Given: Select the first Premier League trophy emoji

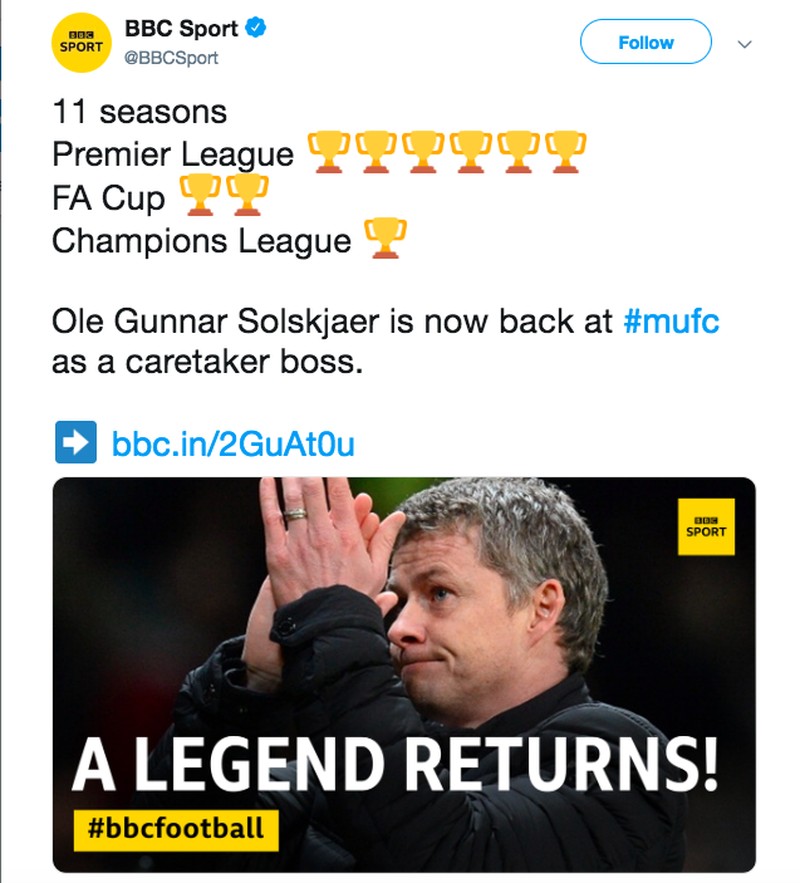Looking at the screenshot, I should point(328,152).
